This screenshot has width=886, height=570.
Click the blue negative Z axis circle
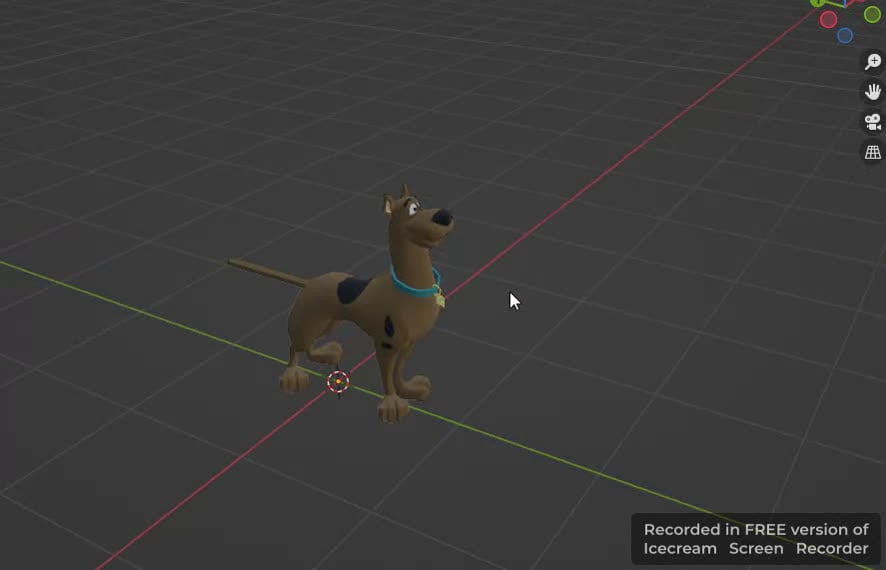845,36
